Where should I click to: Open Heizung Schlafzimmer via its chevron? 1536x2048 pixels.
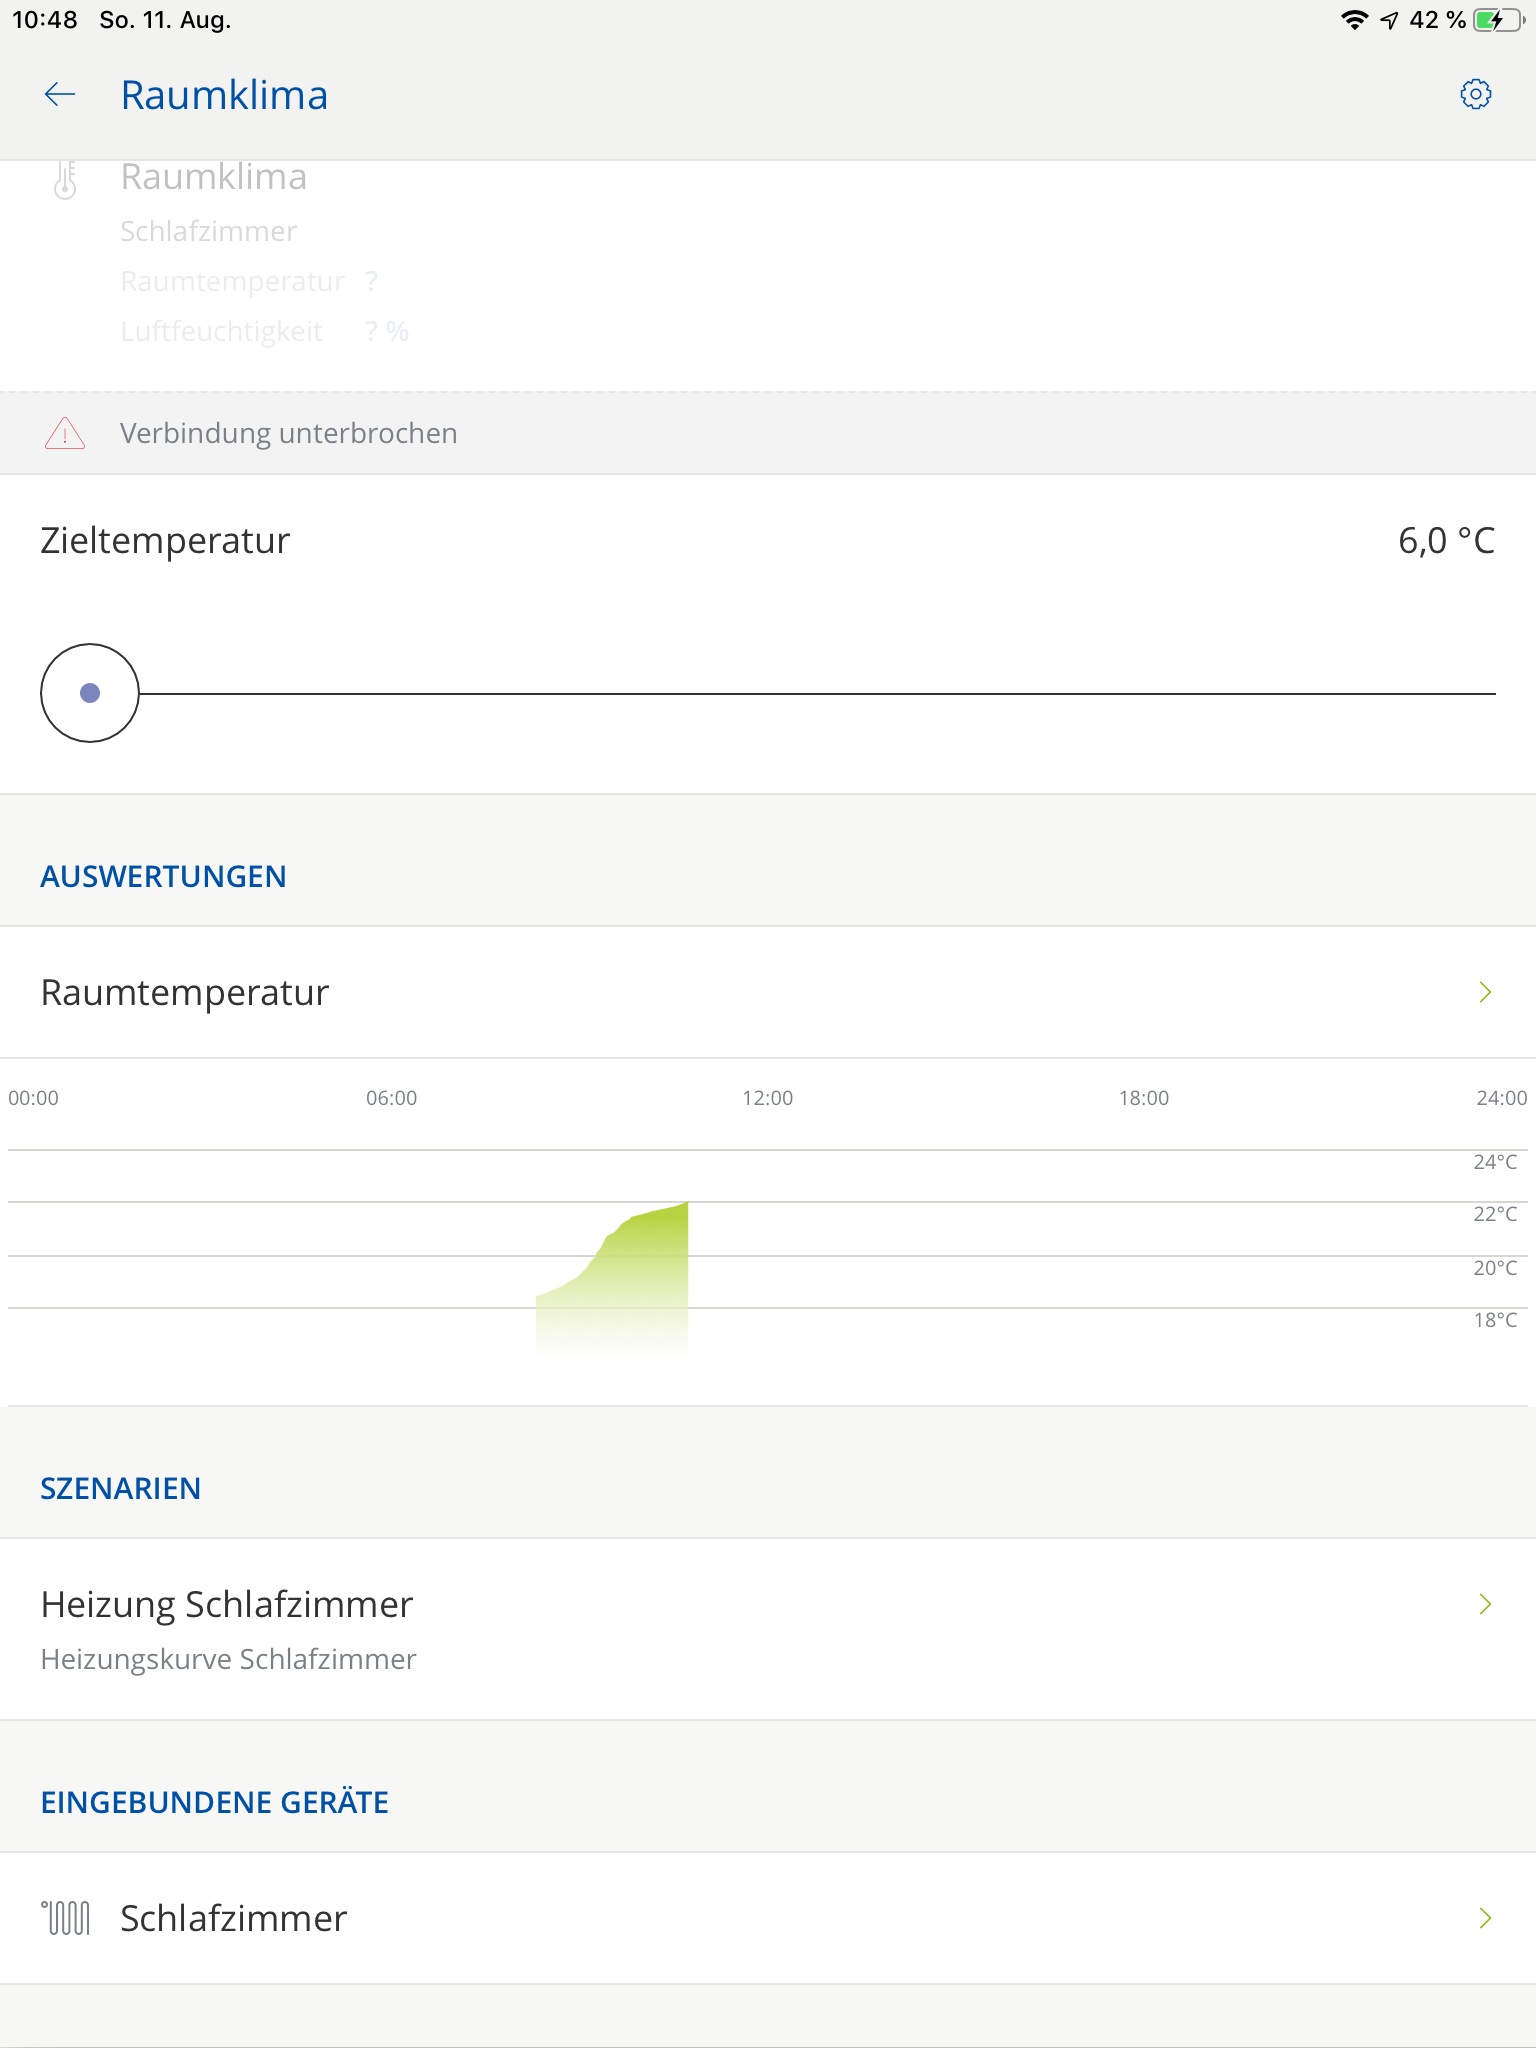1485,1604
